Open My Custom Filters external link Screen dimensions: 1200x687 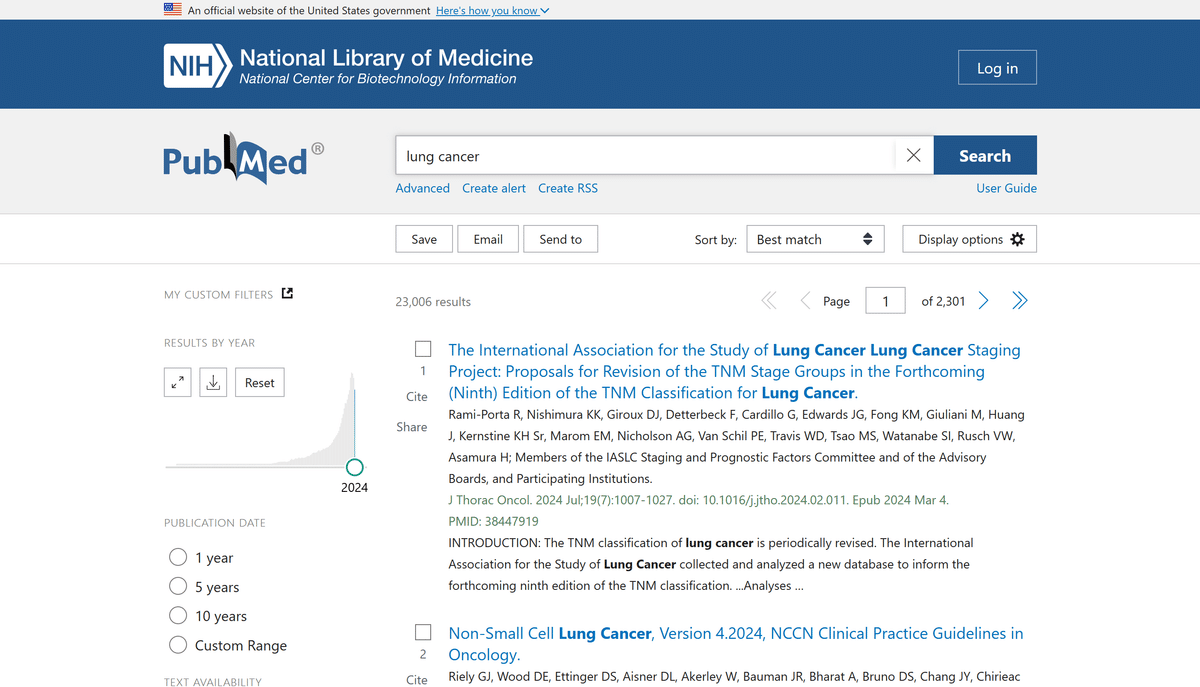click(x=287, y=293)
